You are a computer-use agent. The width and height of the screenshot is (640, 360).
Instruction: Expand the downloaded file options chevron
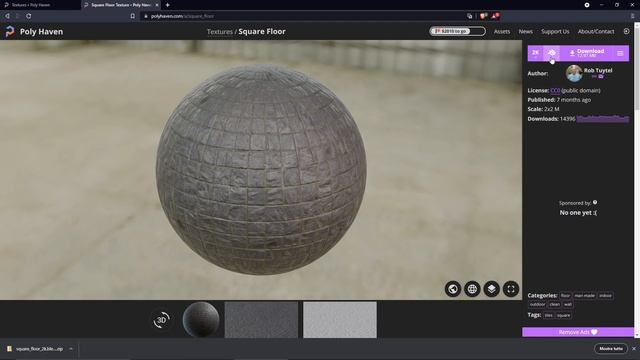[x=71, y=349]
